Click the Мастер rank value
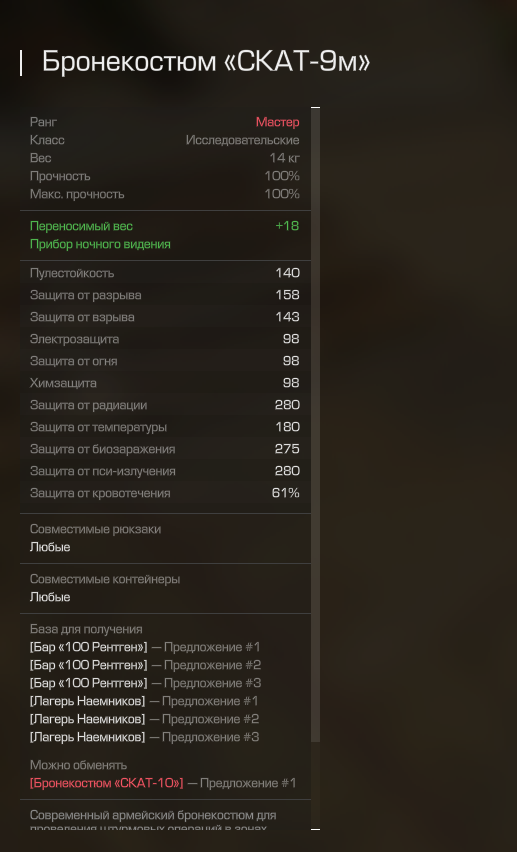 tap(277, 122)
